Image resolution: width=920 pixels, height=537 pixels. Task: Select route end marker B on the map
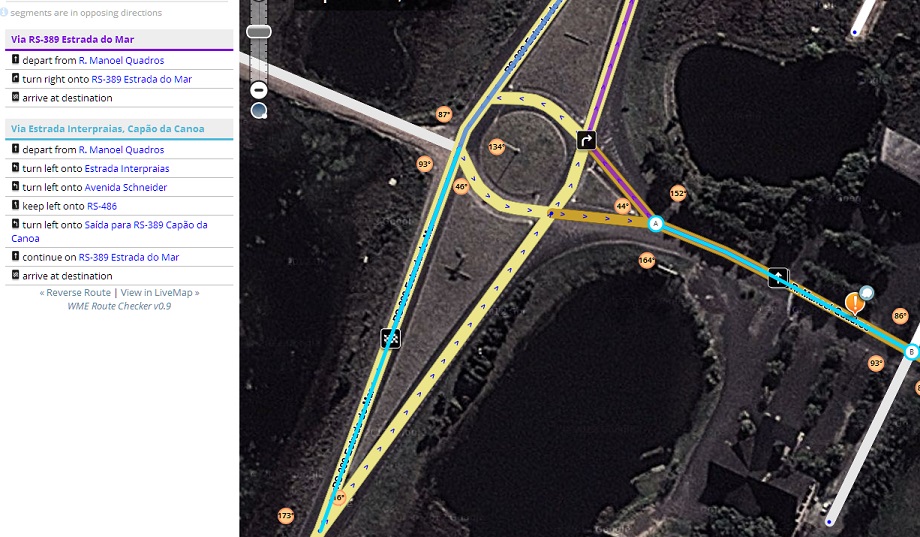[x=911, y=352]
